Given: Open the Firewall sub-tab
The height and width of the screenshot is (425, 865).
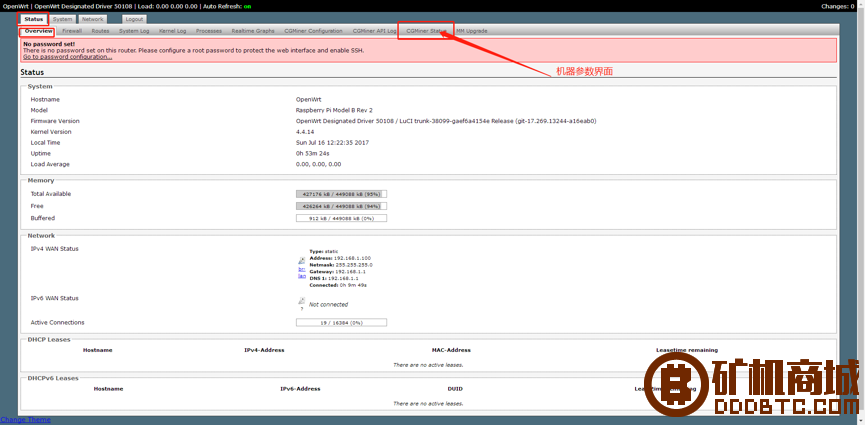Looking at the screenshot, I should (72, 31).
